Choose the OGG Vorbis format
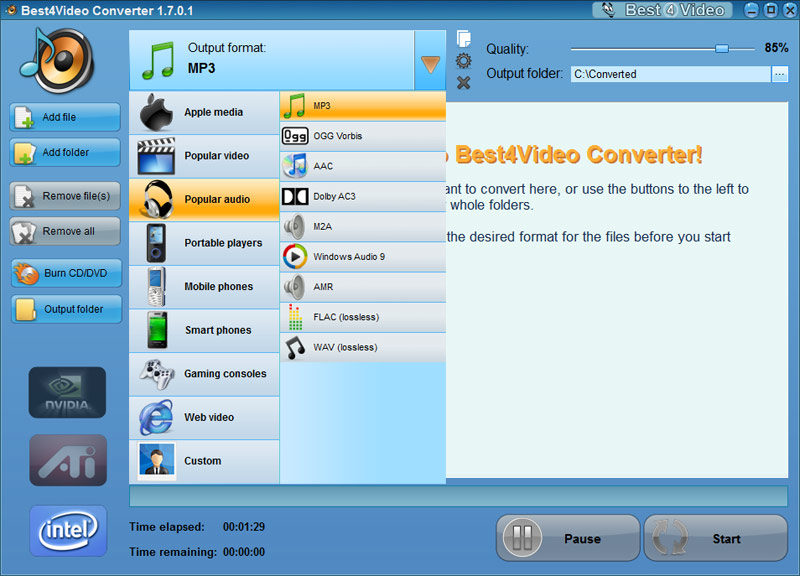Viewport: 800px width, 576px height. pos(363,136)
